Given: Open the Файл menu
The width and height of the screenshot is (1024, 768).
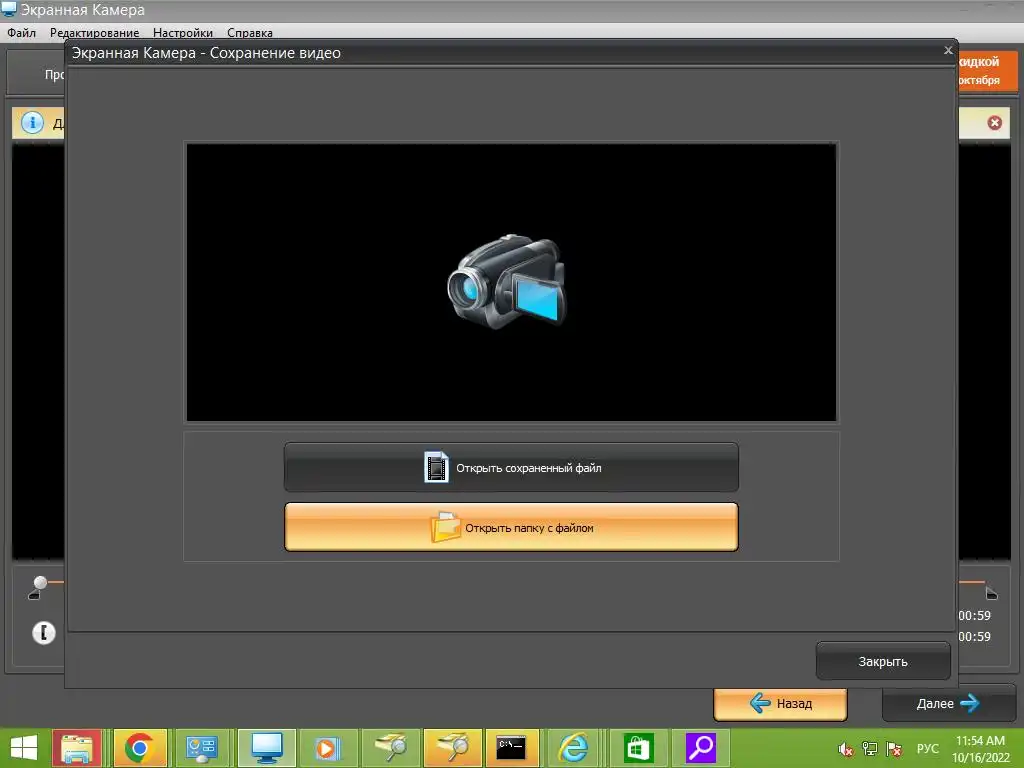Looking at the screenshot, I should pyautogui.click(x=22, y=33).
